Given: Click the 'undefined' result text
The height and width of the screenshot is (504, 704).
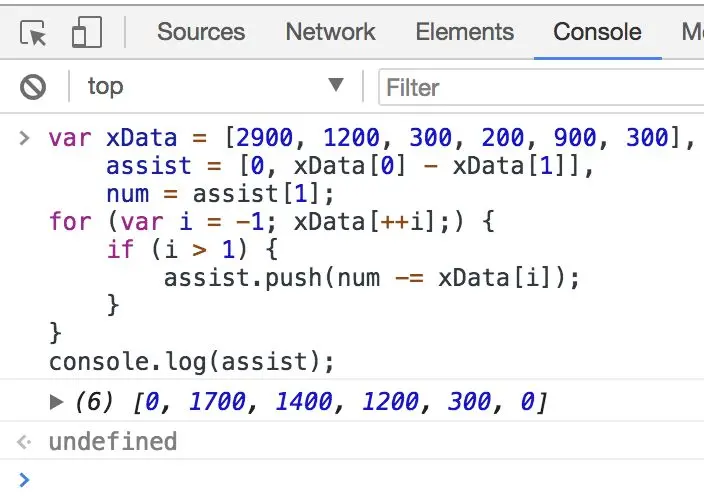Looking at the screenshot, I should [112, 441].
